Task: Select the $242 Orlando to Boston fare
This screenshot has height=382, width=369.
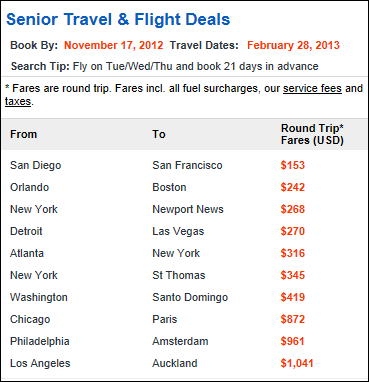Action: click(293, 187)
